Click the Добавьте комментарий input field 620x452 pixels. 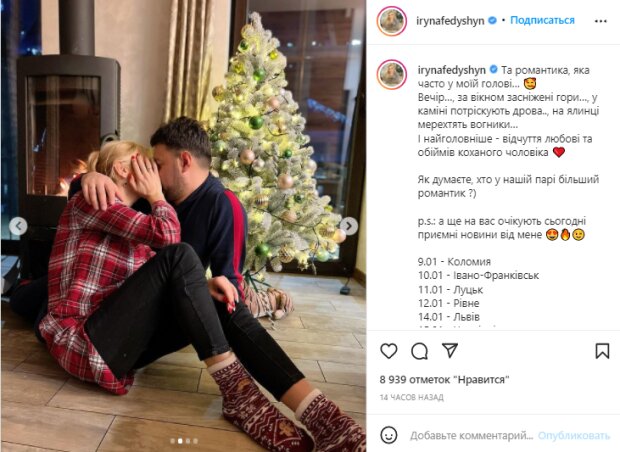tap(471, 435)
